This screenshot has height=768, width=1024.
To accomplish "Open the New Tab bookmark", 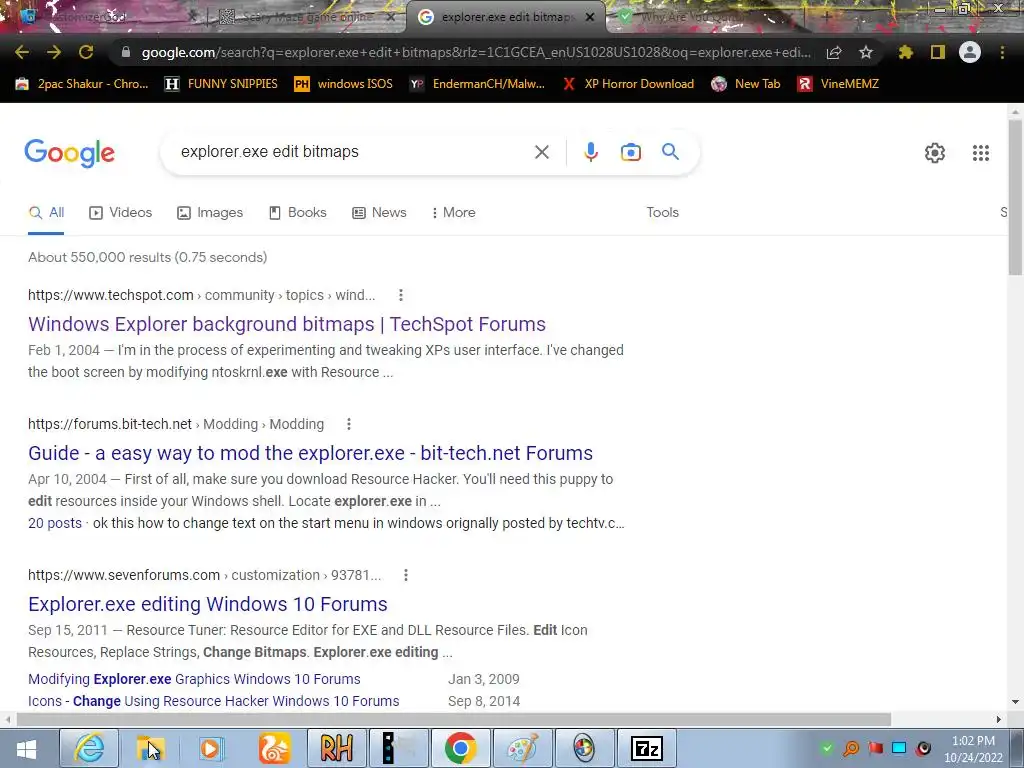I will tap(746, 84).
